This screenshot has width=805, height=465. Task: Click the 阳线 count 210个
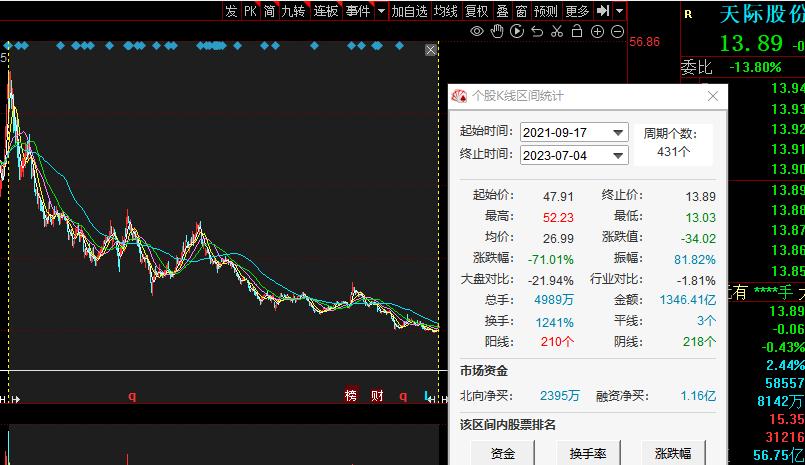pyautogui.click(x=557, y=342)
